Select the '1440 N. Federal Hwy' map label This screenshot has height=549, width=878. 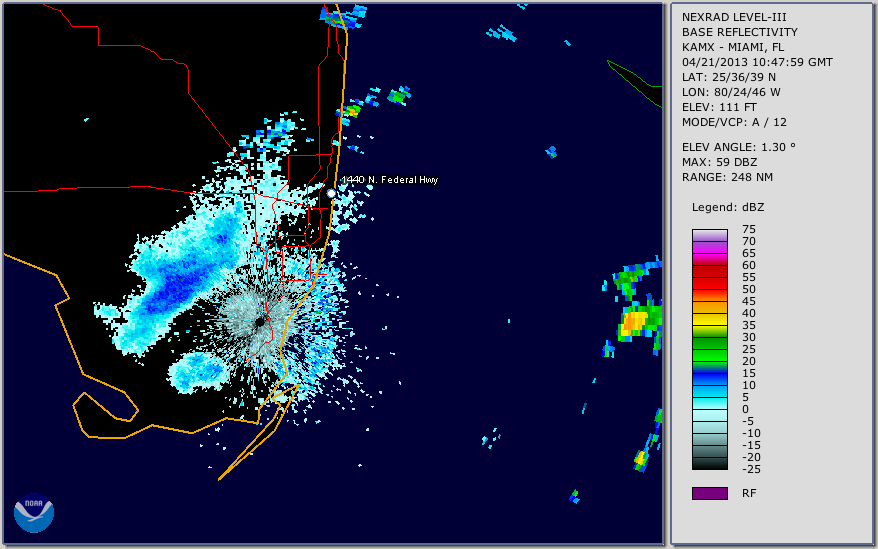tap(390, 179)
